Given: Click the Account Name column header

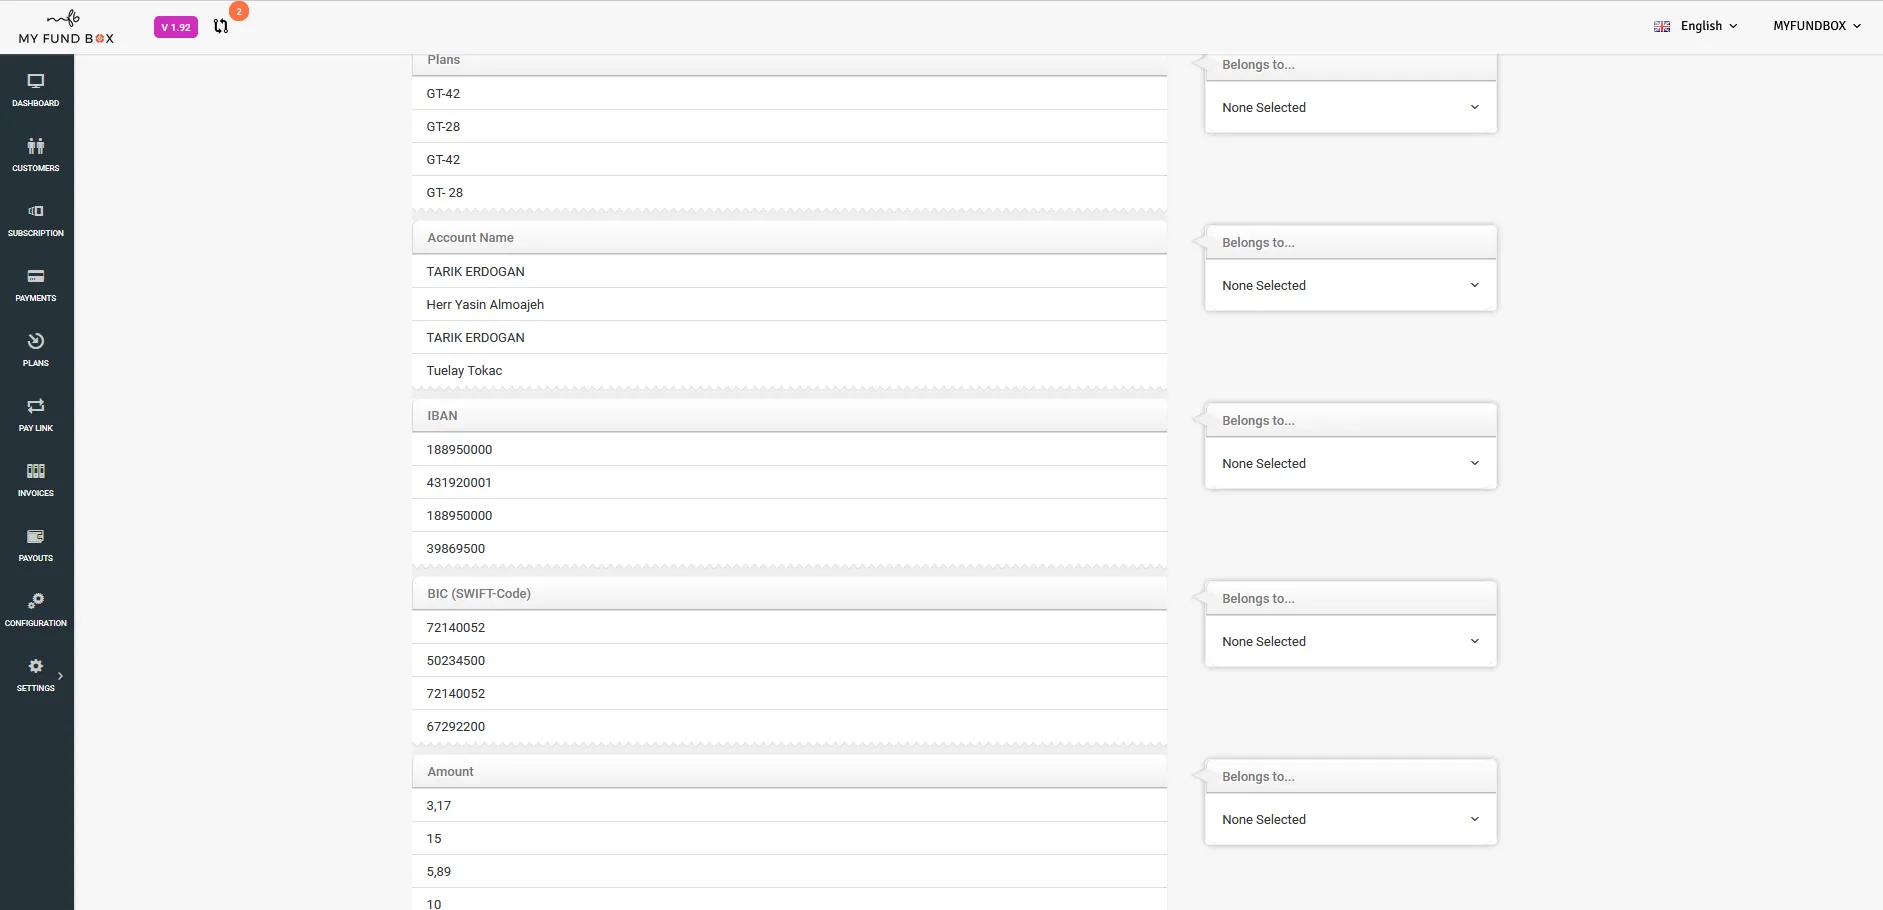Looking at the screenshot, I should pos(789,238).
